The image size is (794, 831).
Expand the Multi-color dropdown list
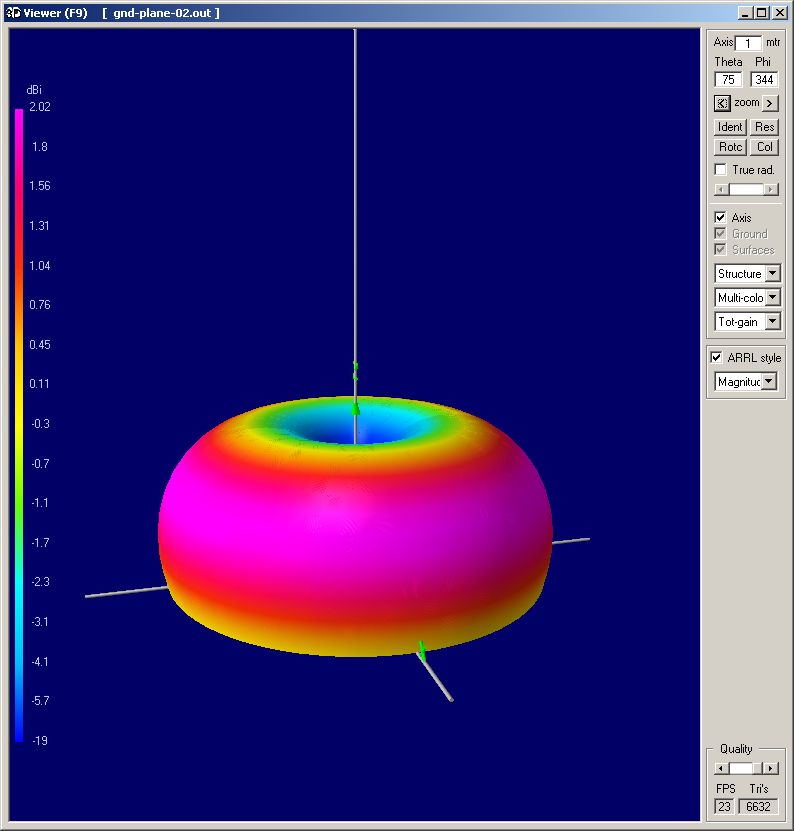pyautogui.click(x=772, y=298)
